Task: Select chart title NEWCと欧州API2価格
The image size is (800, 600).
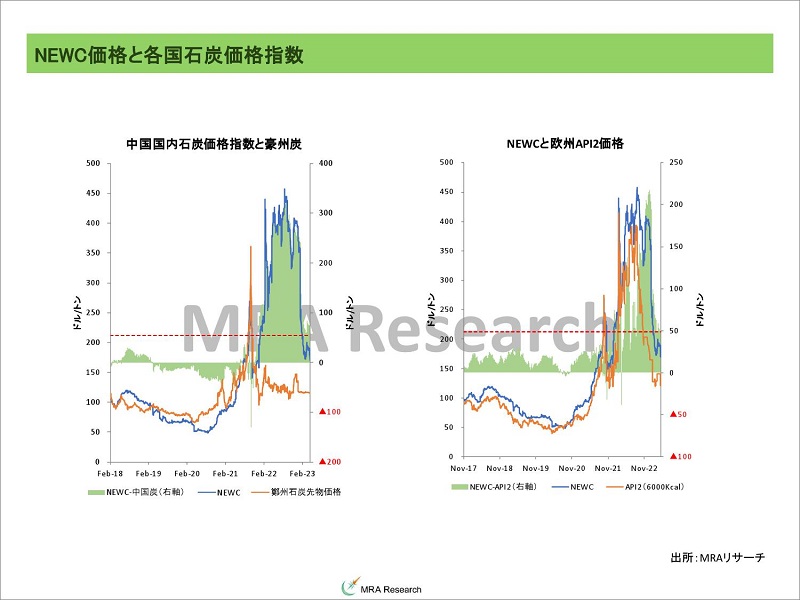Action: pos(565,144)
